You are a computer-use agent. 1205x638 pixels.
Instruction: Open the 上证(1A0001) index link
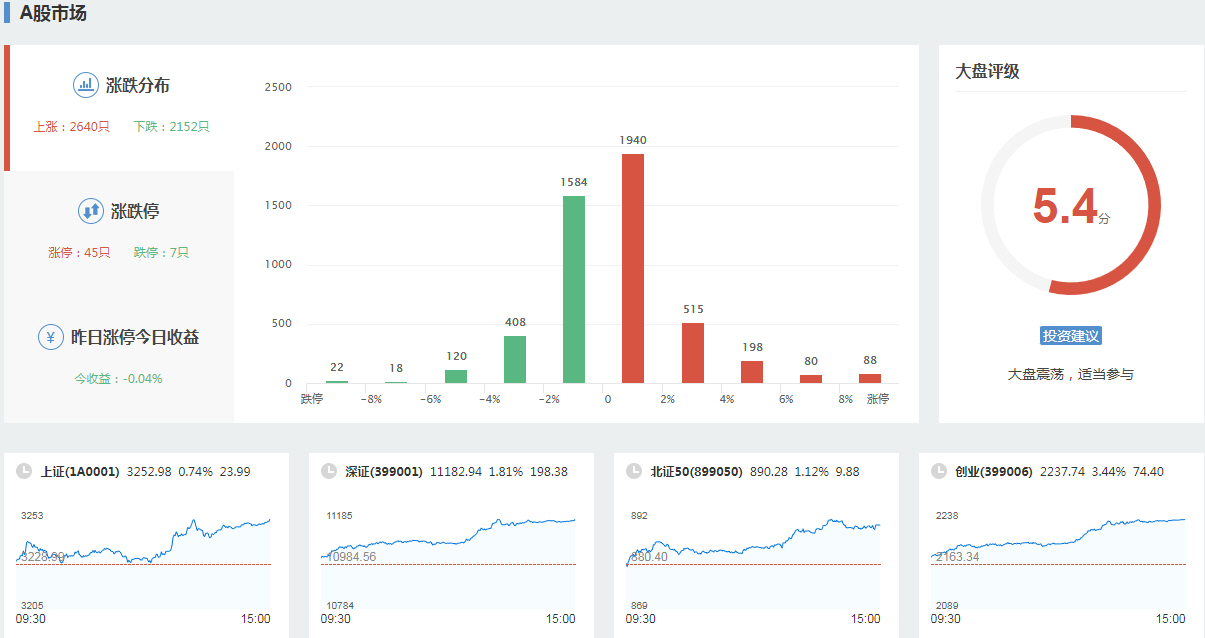(80, 471)
